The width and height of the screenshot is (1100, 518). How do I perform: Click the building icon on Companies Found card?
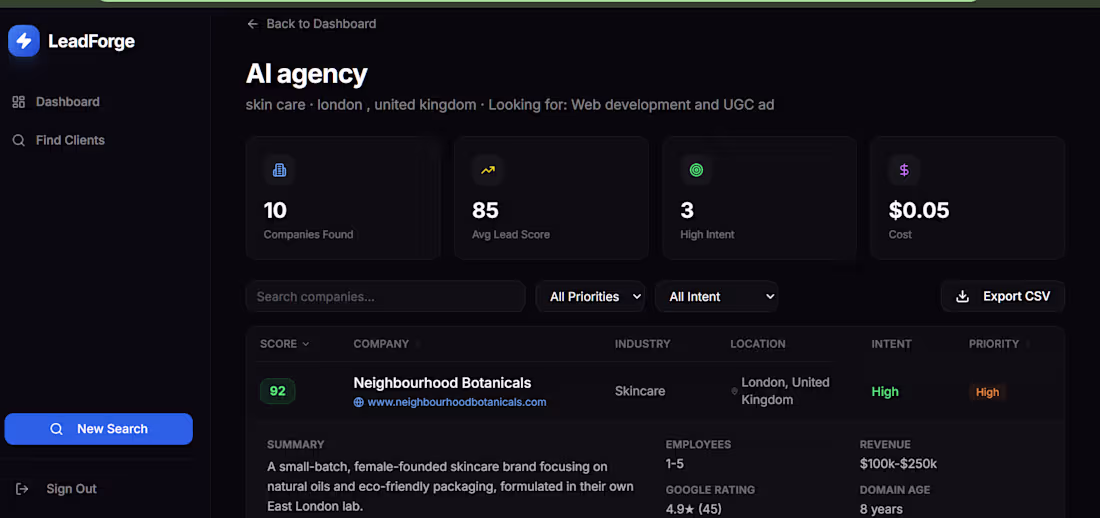click(279, 170)
